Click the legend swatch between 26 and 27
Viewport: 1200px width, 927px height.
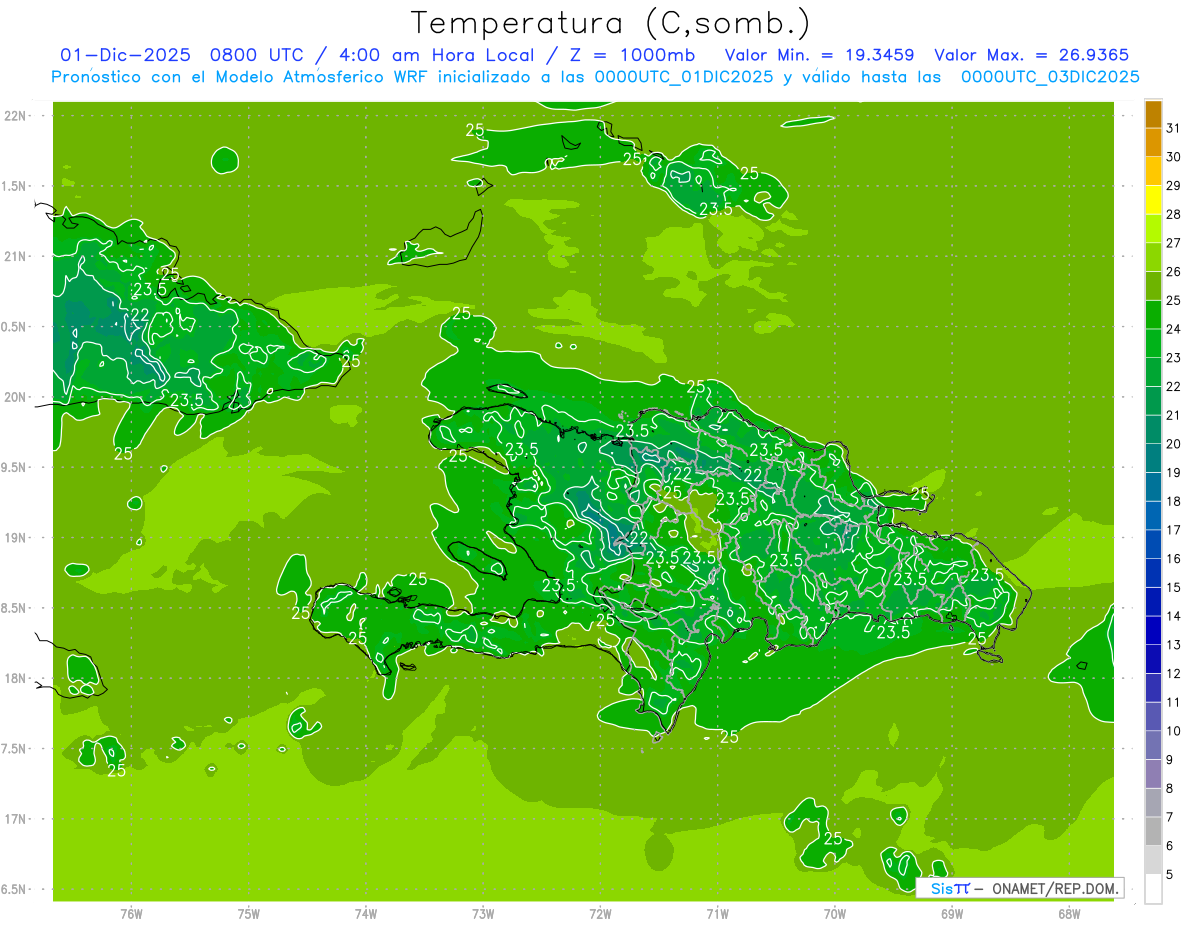click(1153, 257)
